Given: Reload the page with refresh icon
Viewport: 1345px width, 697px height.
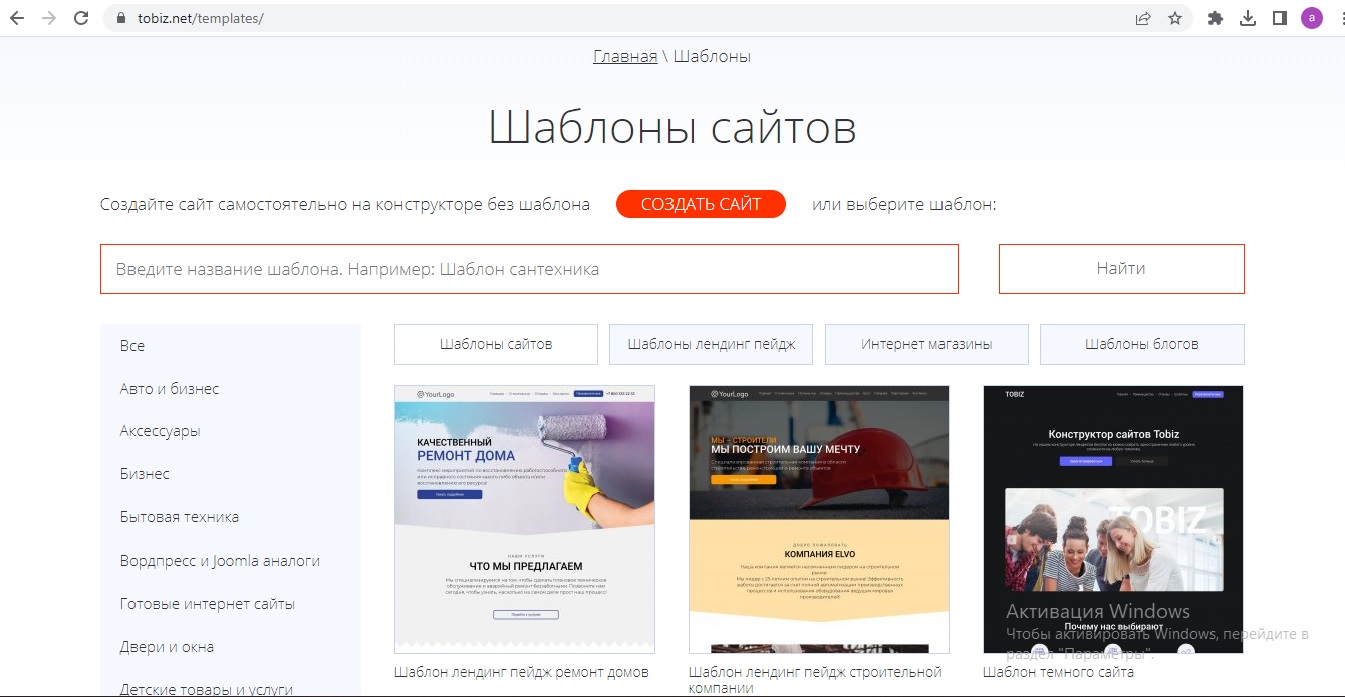Looking at the screenshot, I should 81,18.
